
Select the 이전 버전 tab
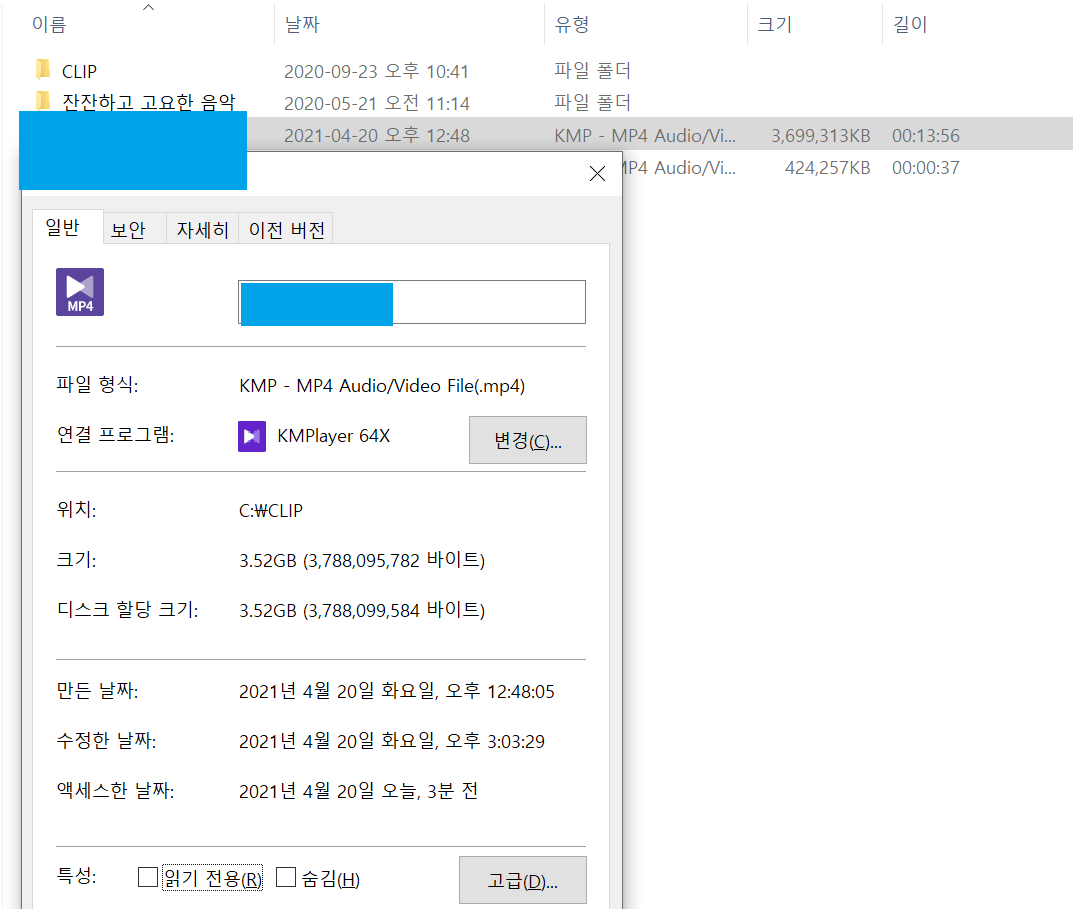287,230
